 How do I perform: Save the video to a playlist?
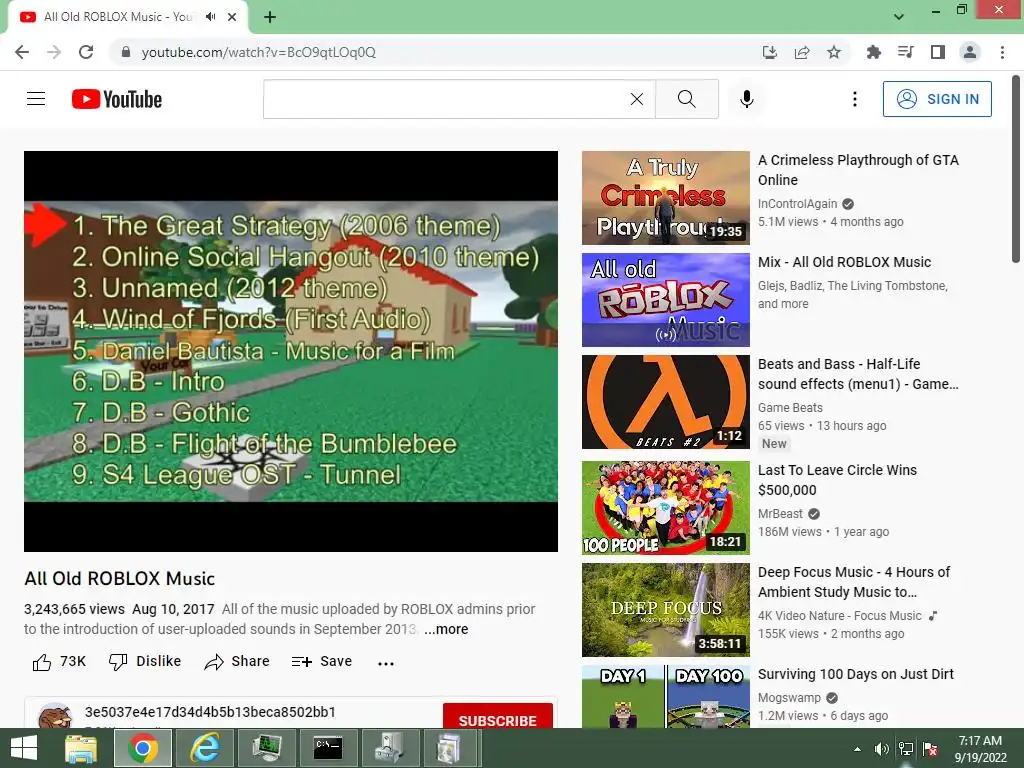tap(321, 662)
